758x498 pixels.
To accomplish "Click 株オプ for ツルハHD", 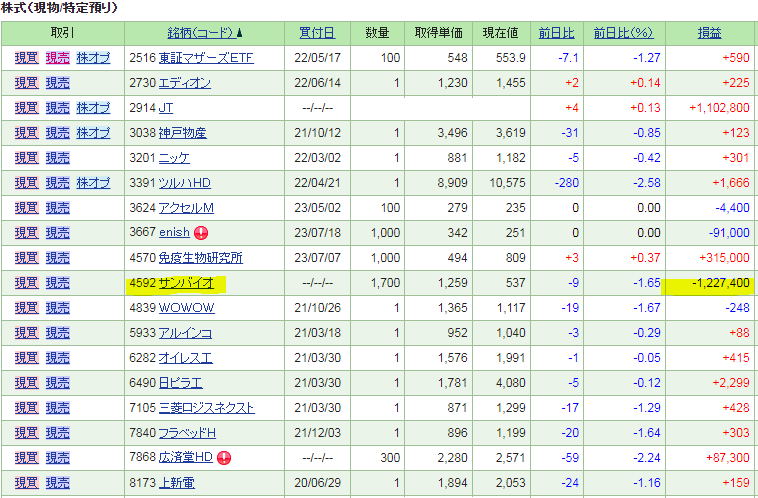I will [x=93, y=183].
